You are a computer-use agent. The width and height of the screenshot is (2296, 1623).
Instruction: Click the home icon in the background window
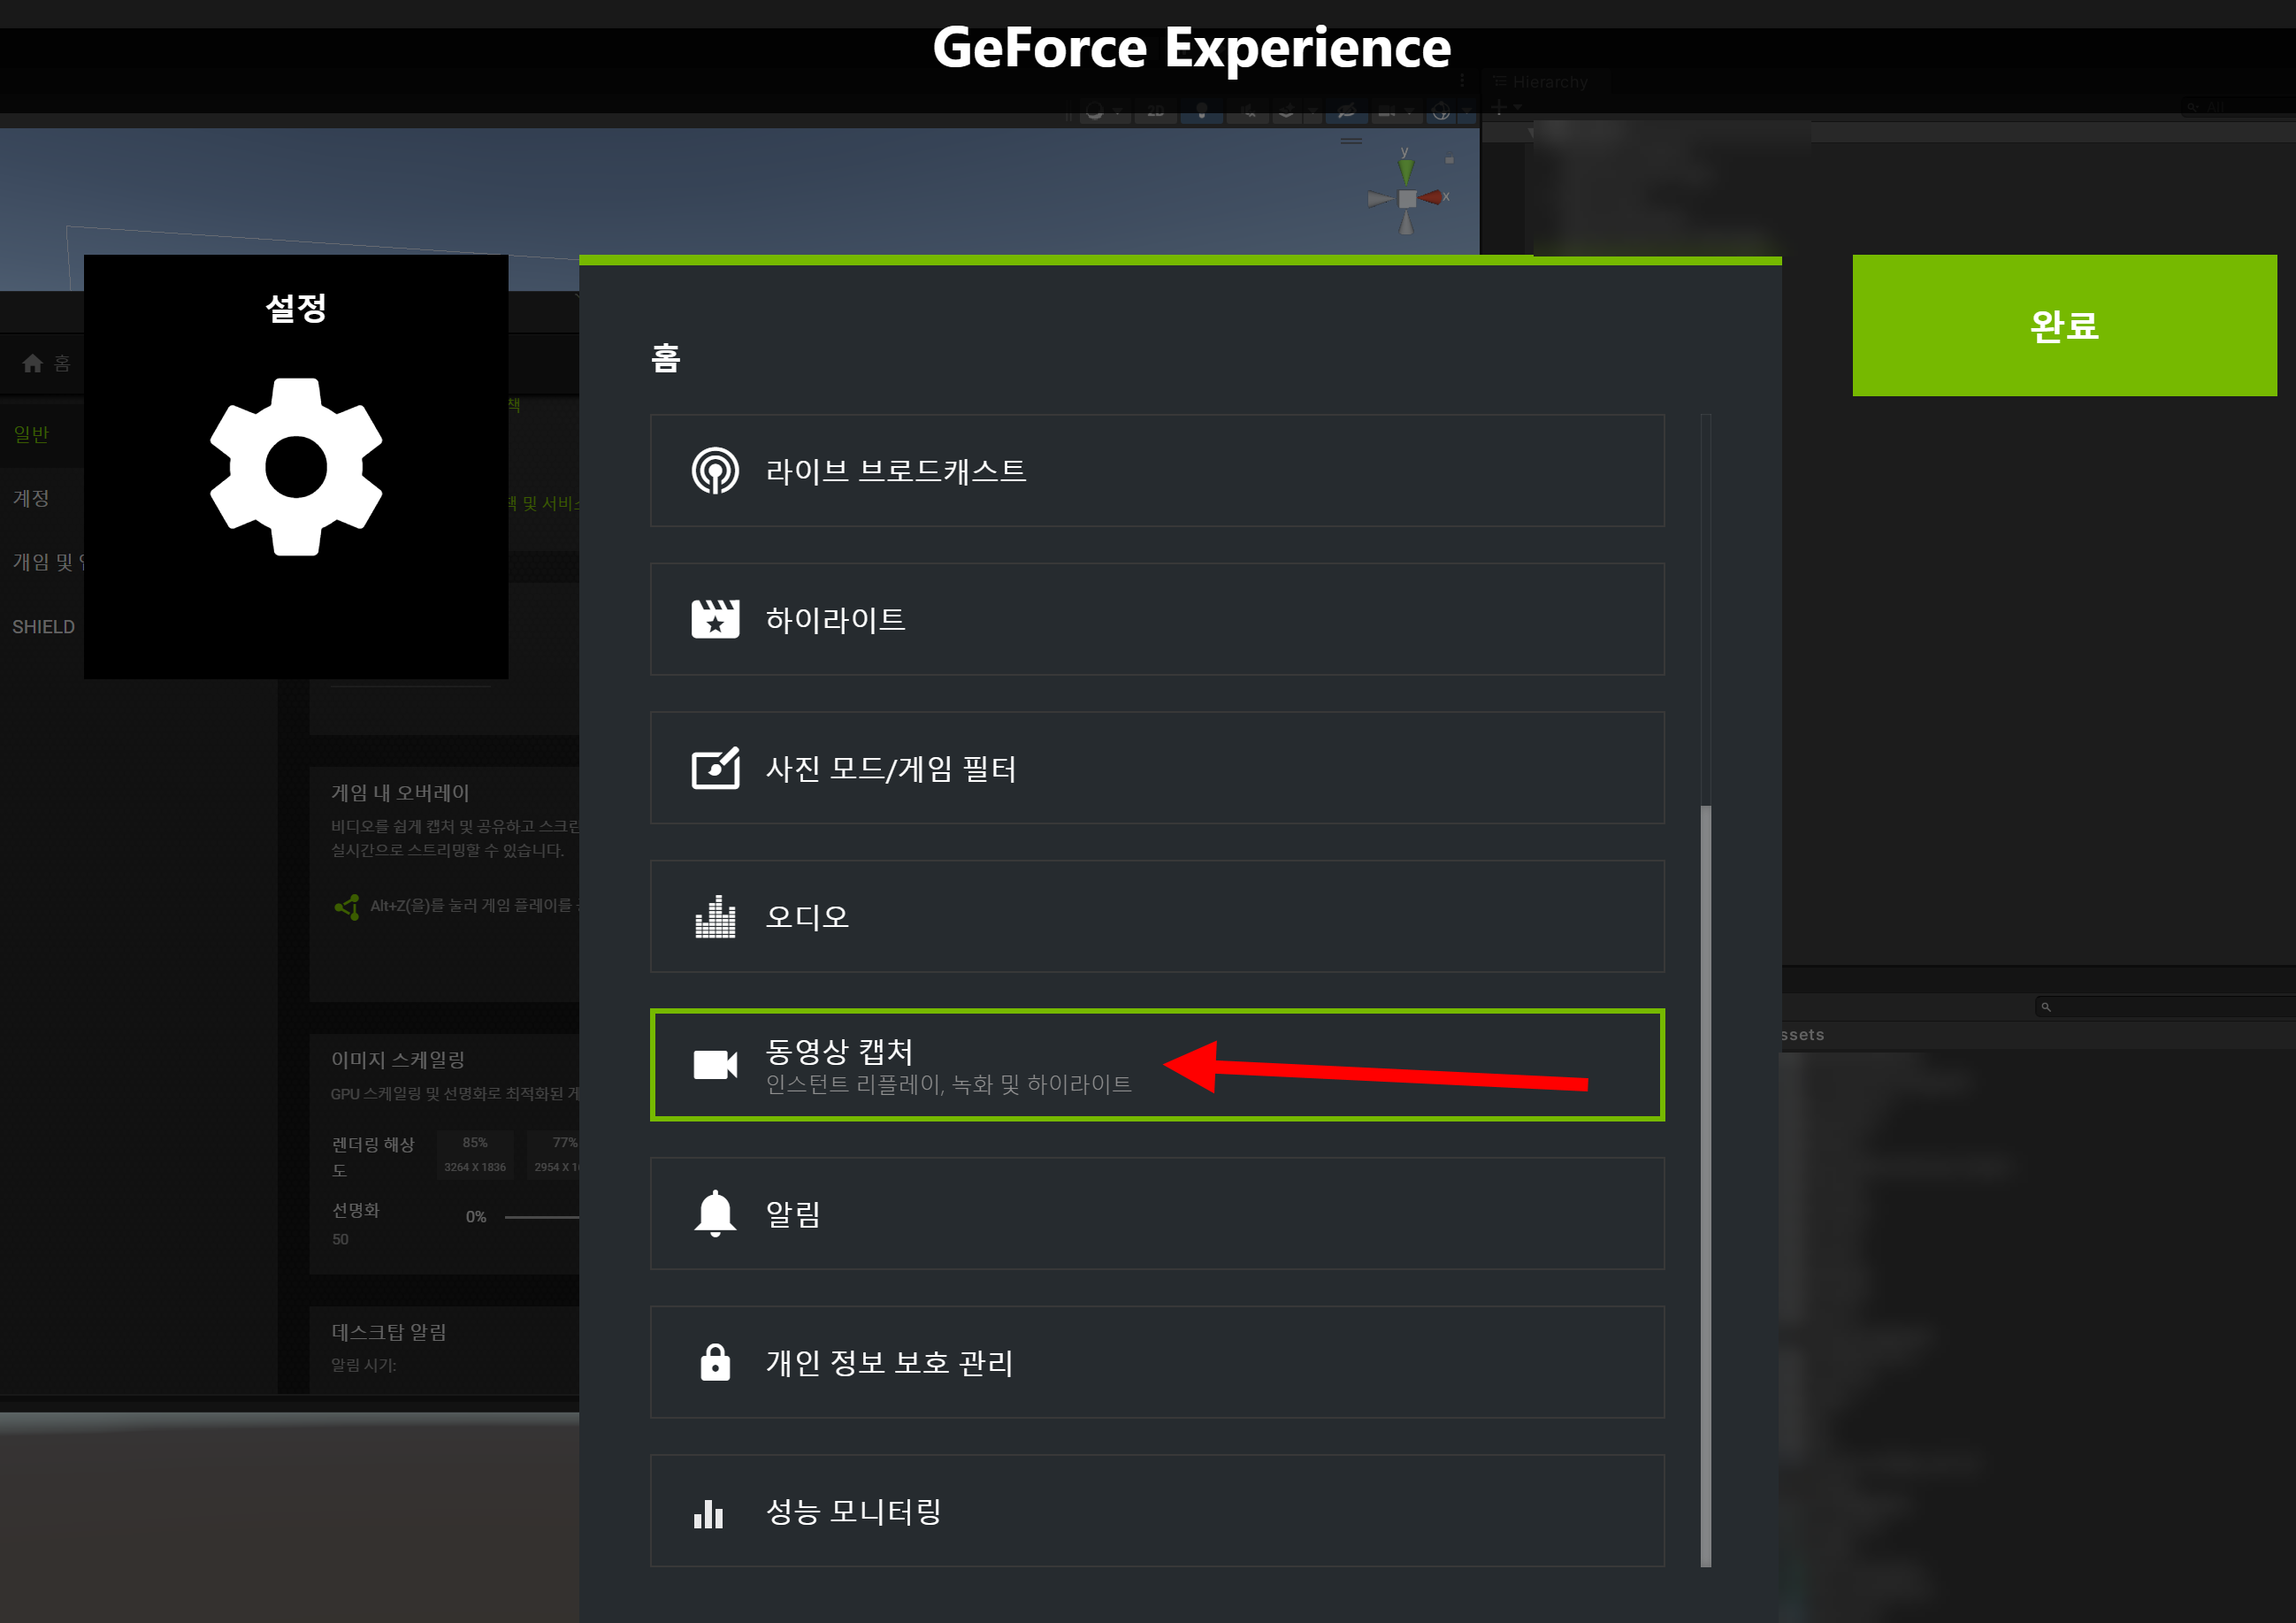click(33, 363)
